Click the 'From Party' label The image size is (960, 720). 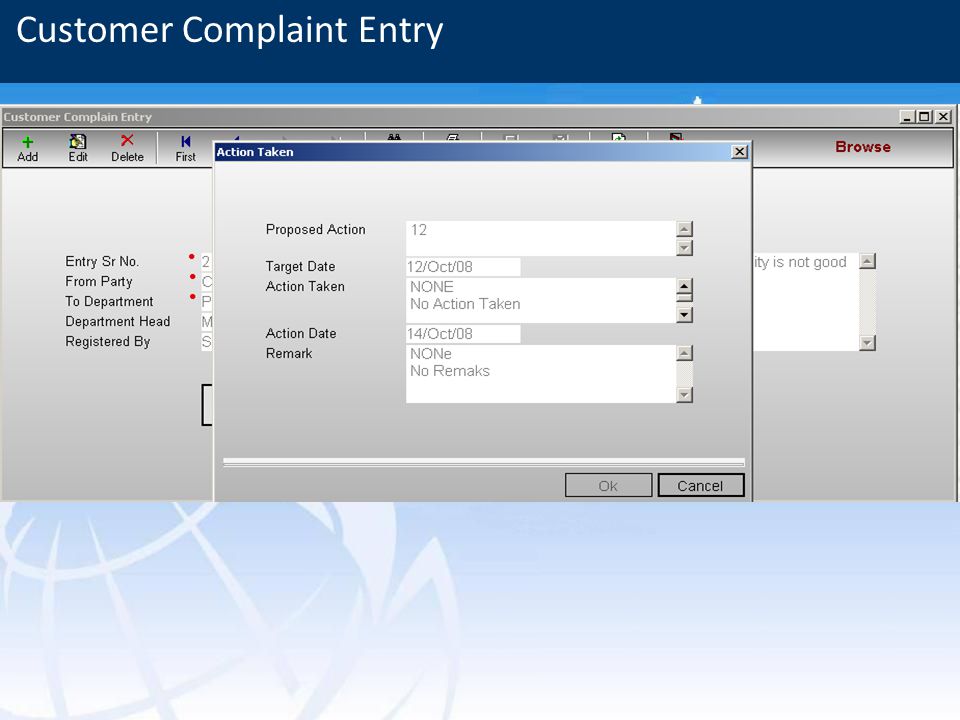[99, 282]
